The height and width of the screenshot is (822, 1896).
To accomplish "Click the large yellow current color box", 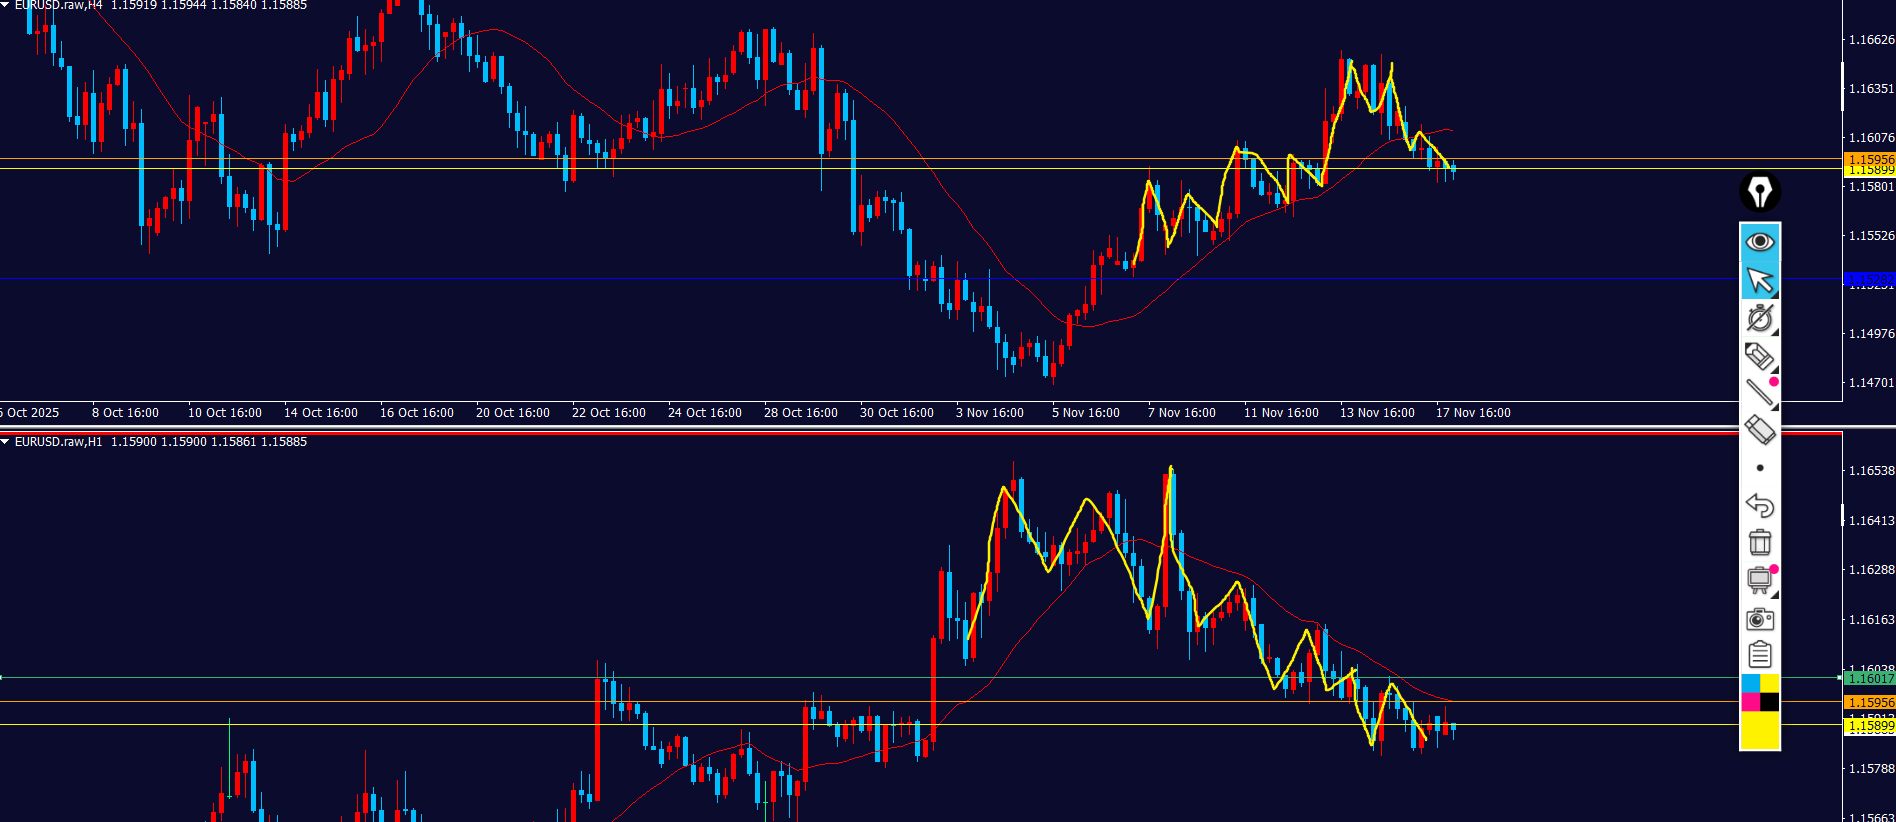I will click(1759, 730).
